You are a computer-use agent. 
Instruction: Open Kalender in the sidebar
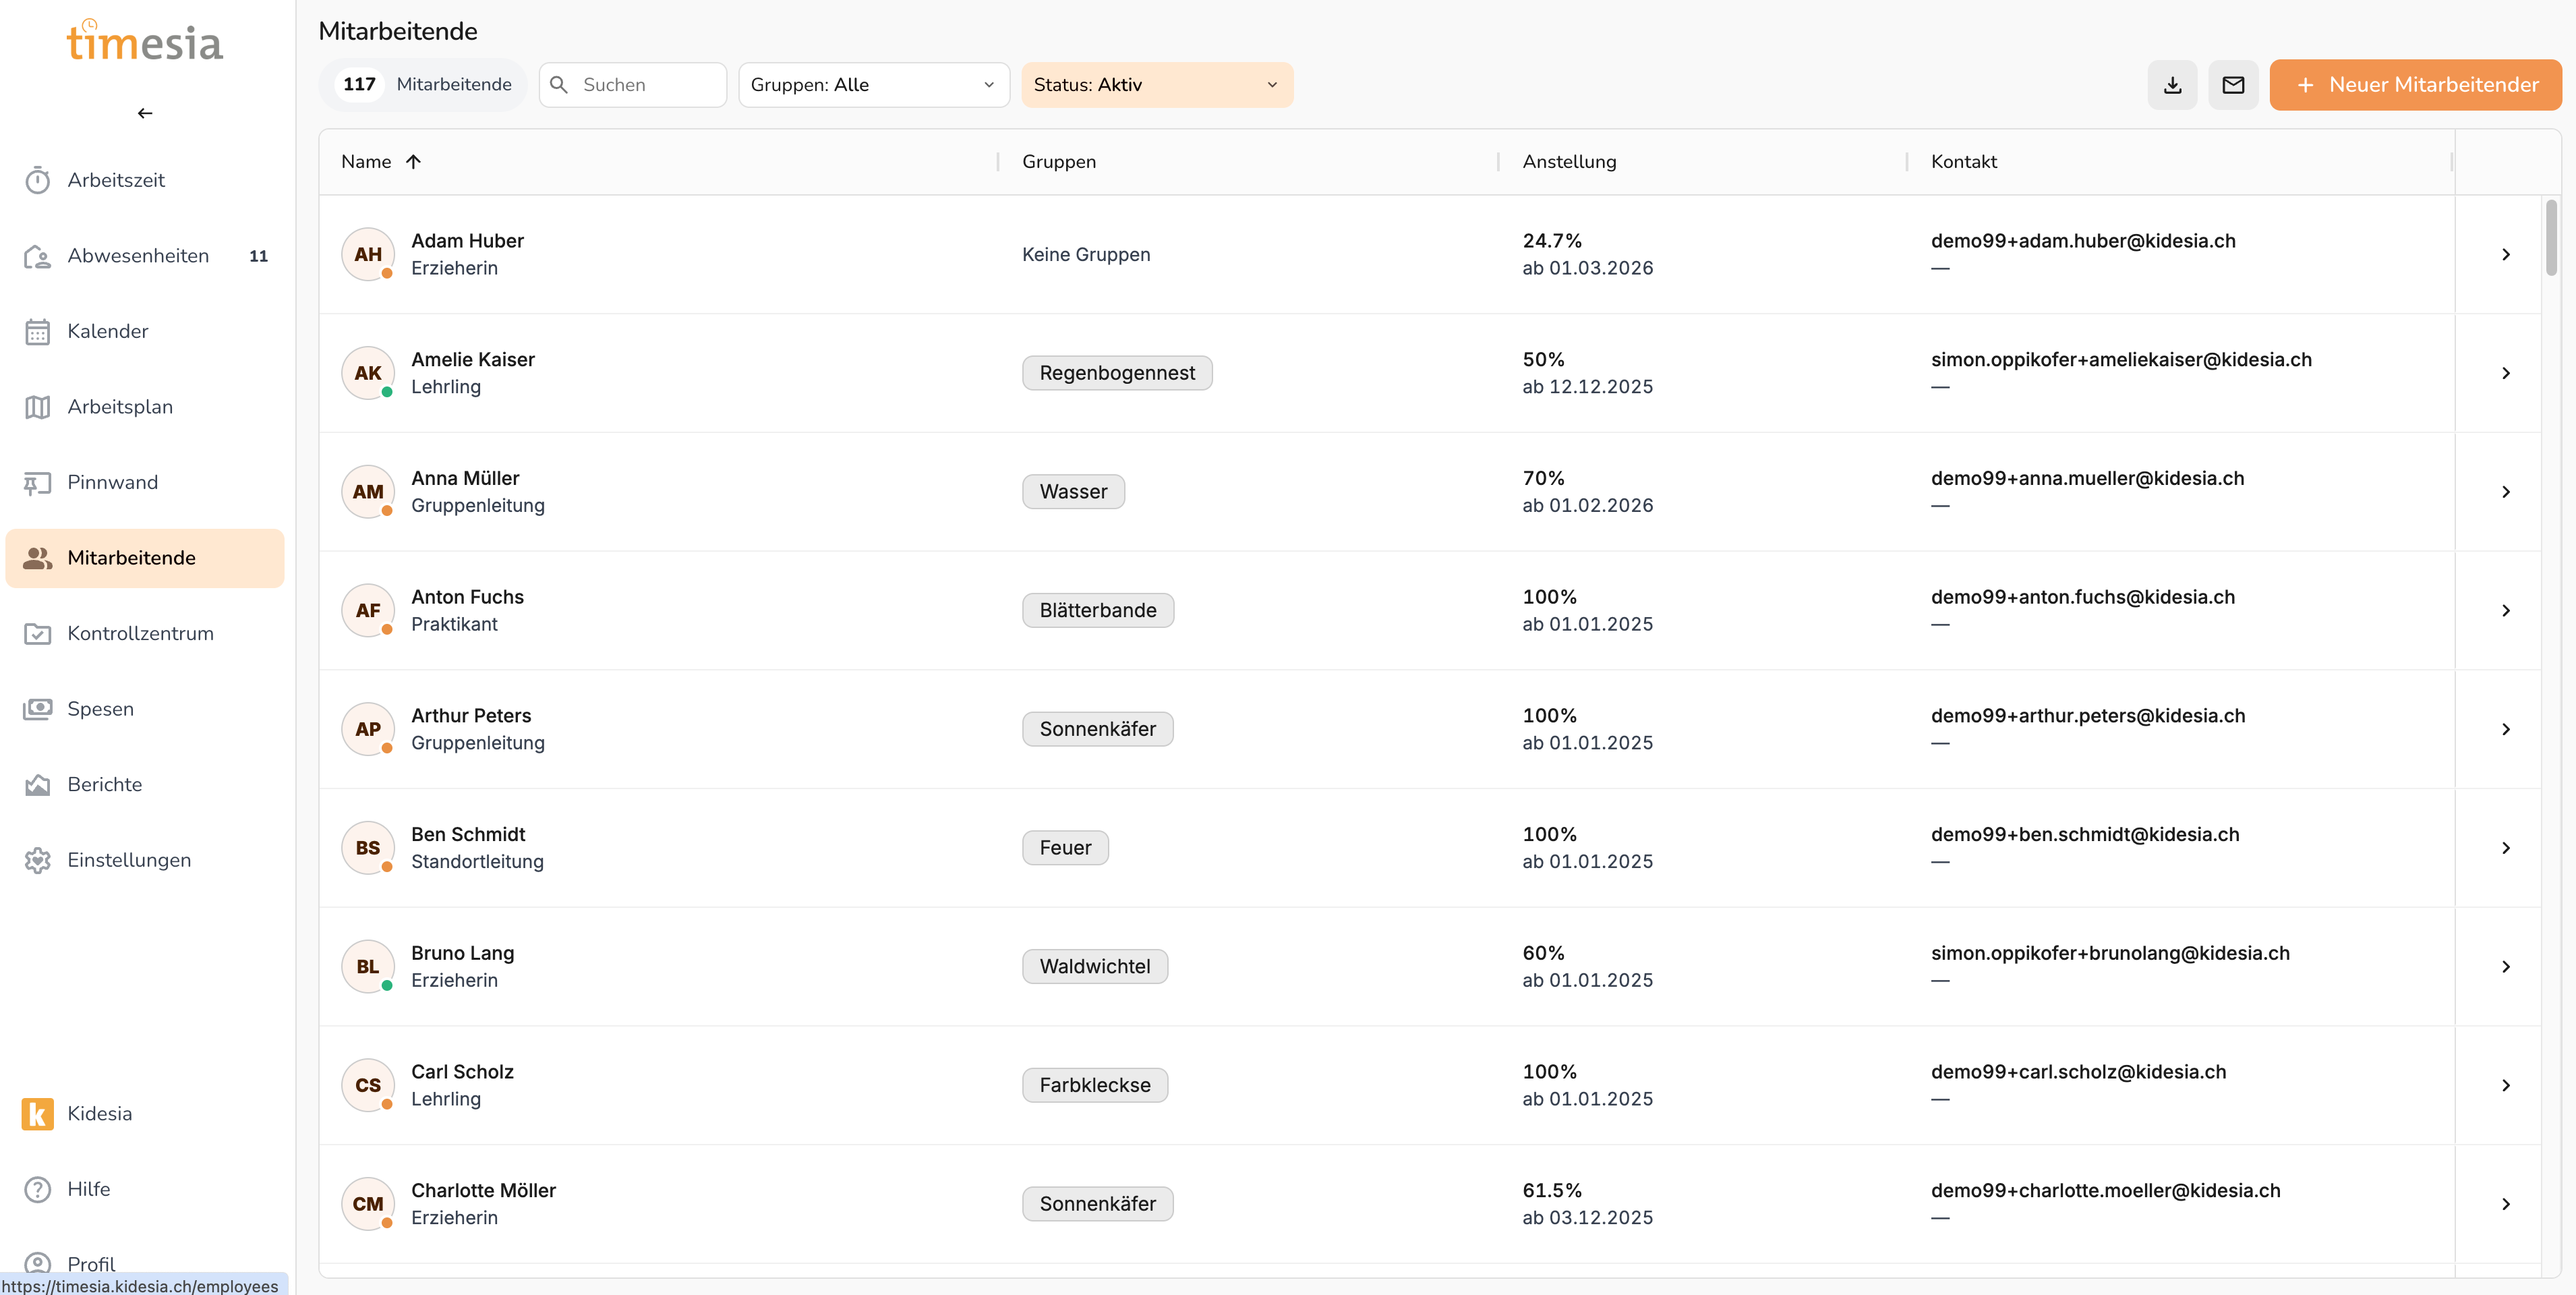tap(107, 331)
